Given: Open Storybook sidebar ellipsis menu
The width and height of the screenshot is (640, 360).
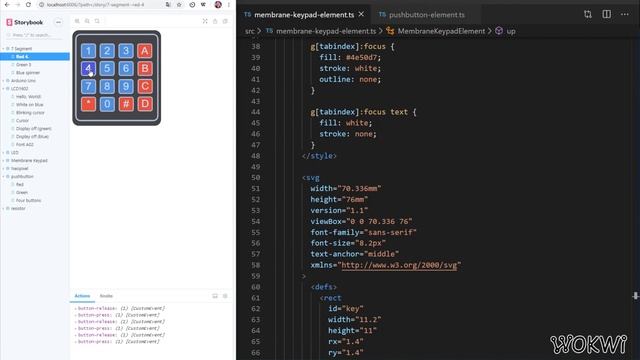Looking at the screenshot, I should (58, 22).
